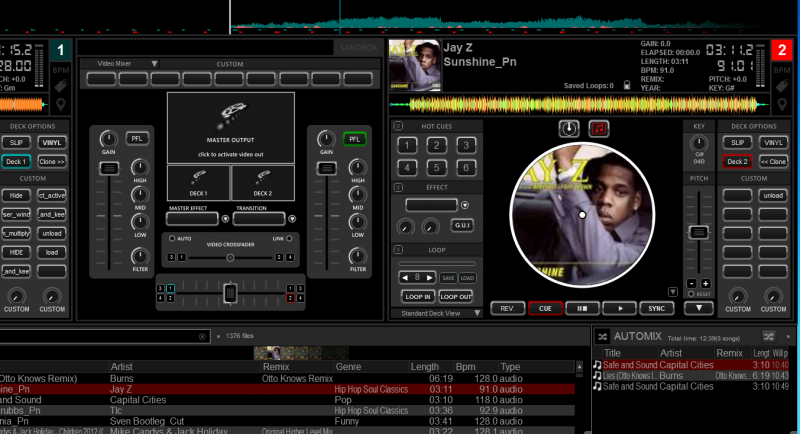Click the shuffle icon at automix right edge
This screenshot has width=800, height=434.
[769, 336]
